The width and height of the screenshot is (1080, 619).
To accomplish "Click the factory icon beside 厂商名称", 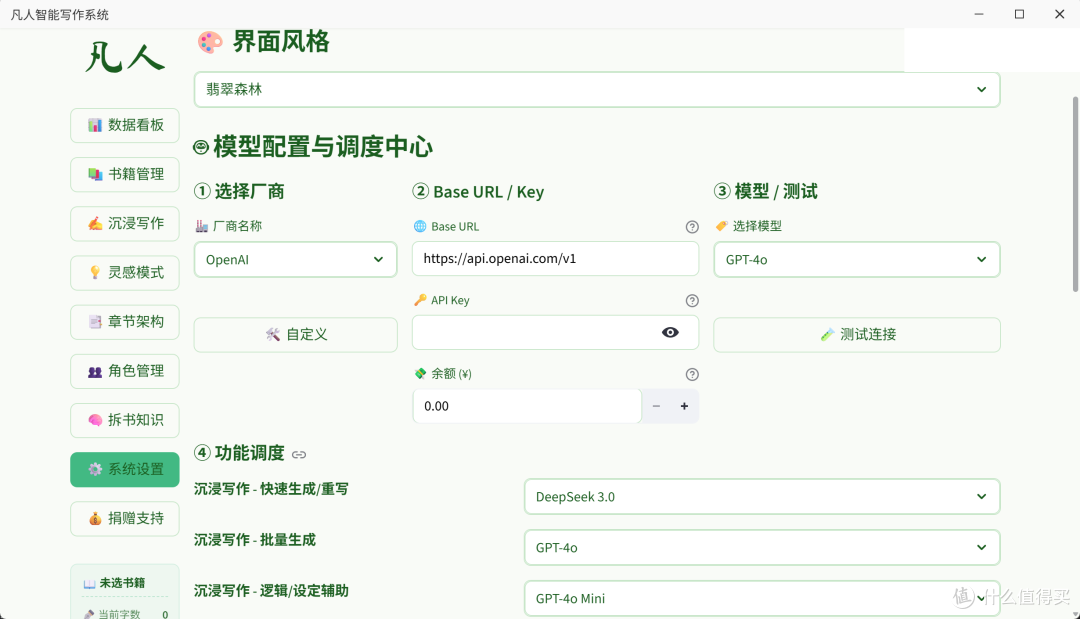I will 201,226.
